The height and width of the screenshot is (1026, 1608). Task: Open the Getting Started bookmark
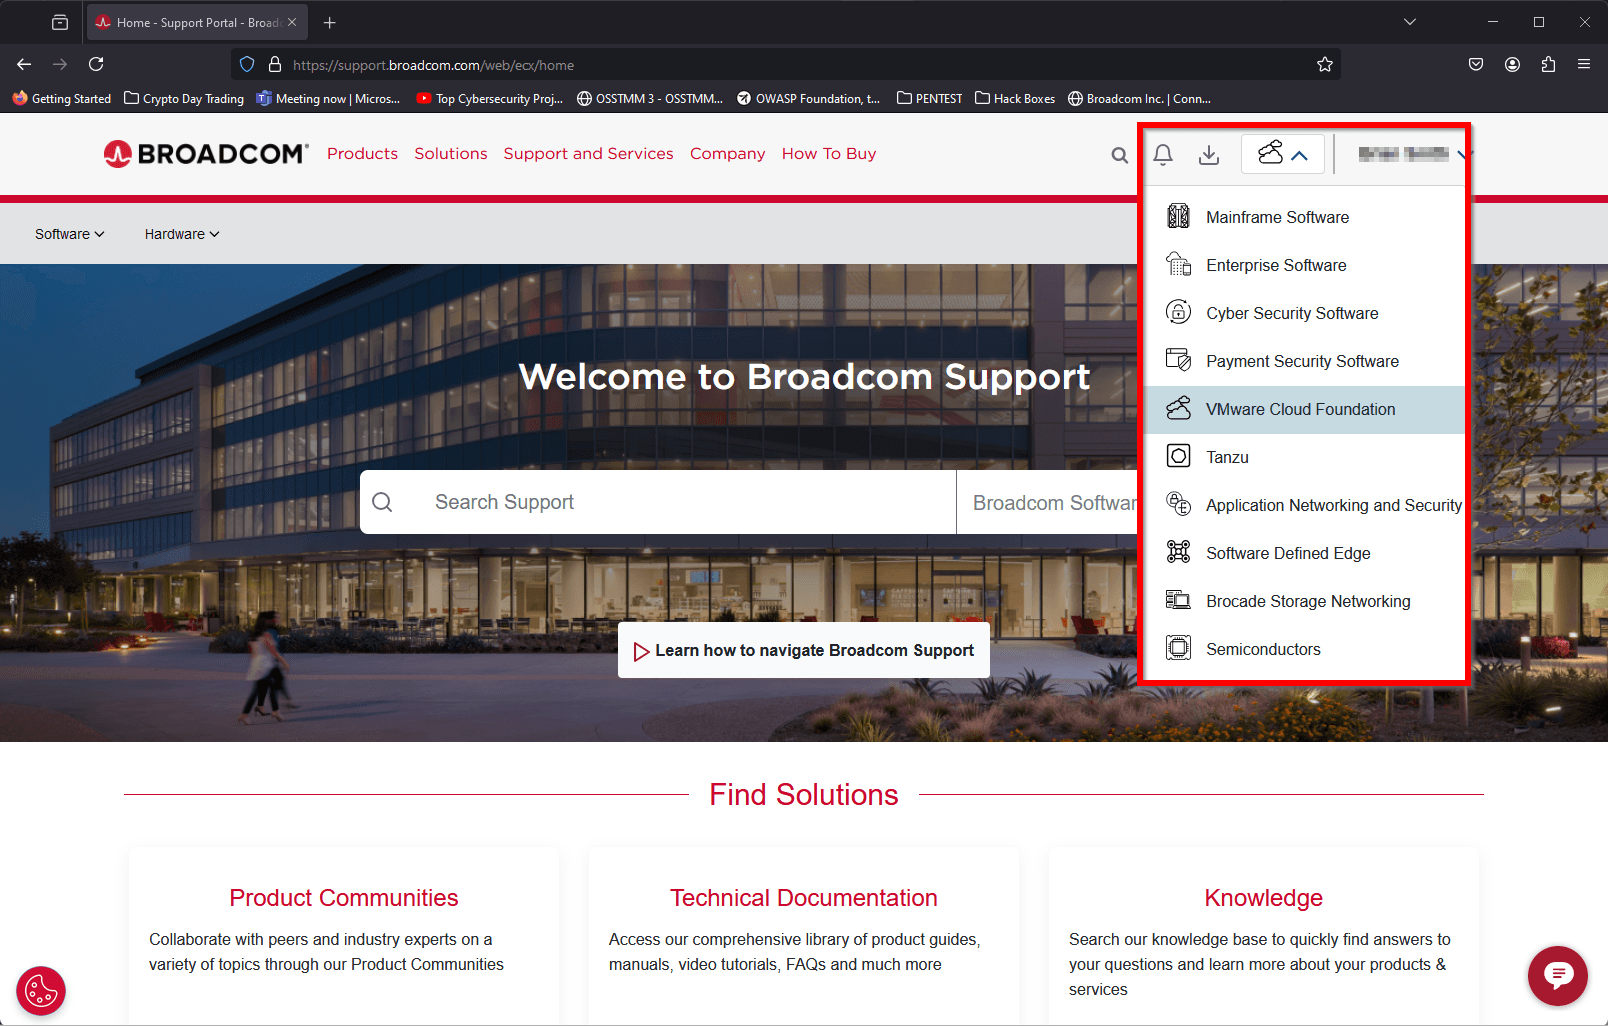tap(62, 98)
